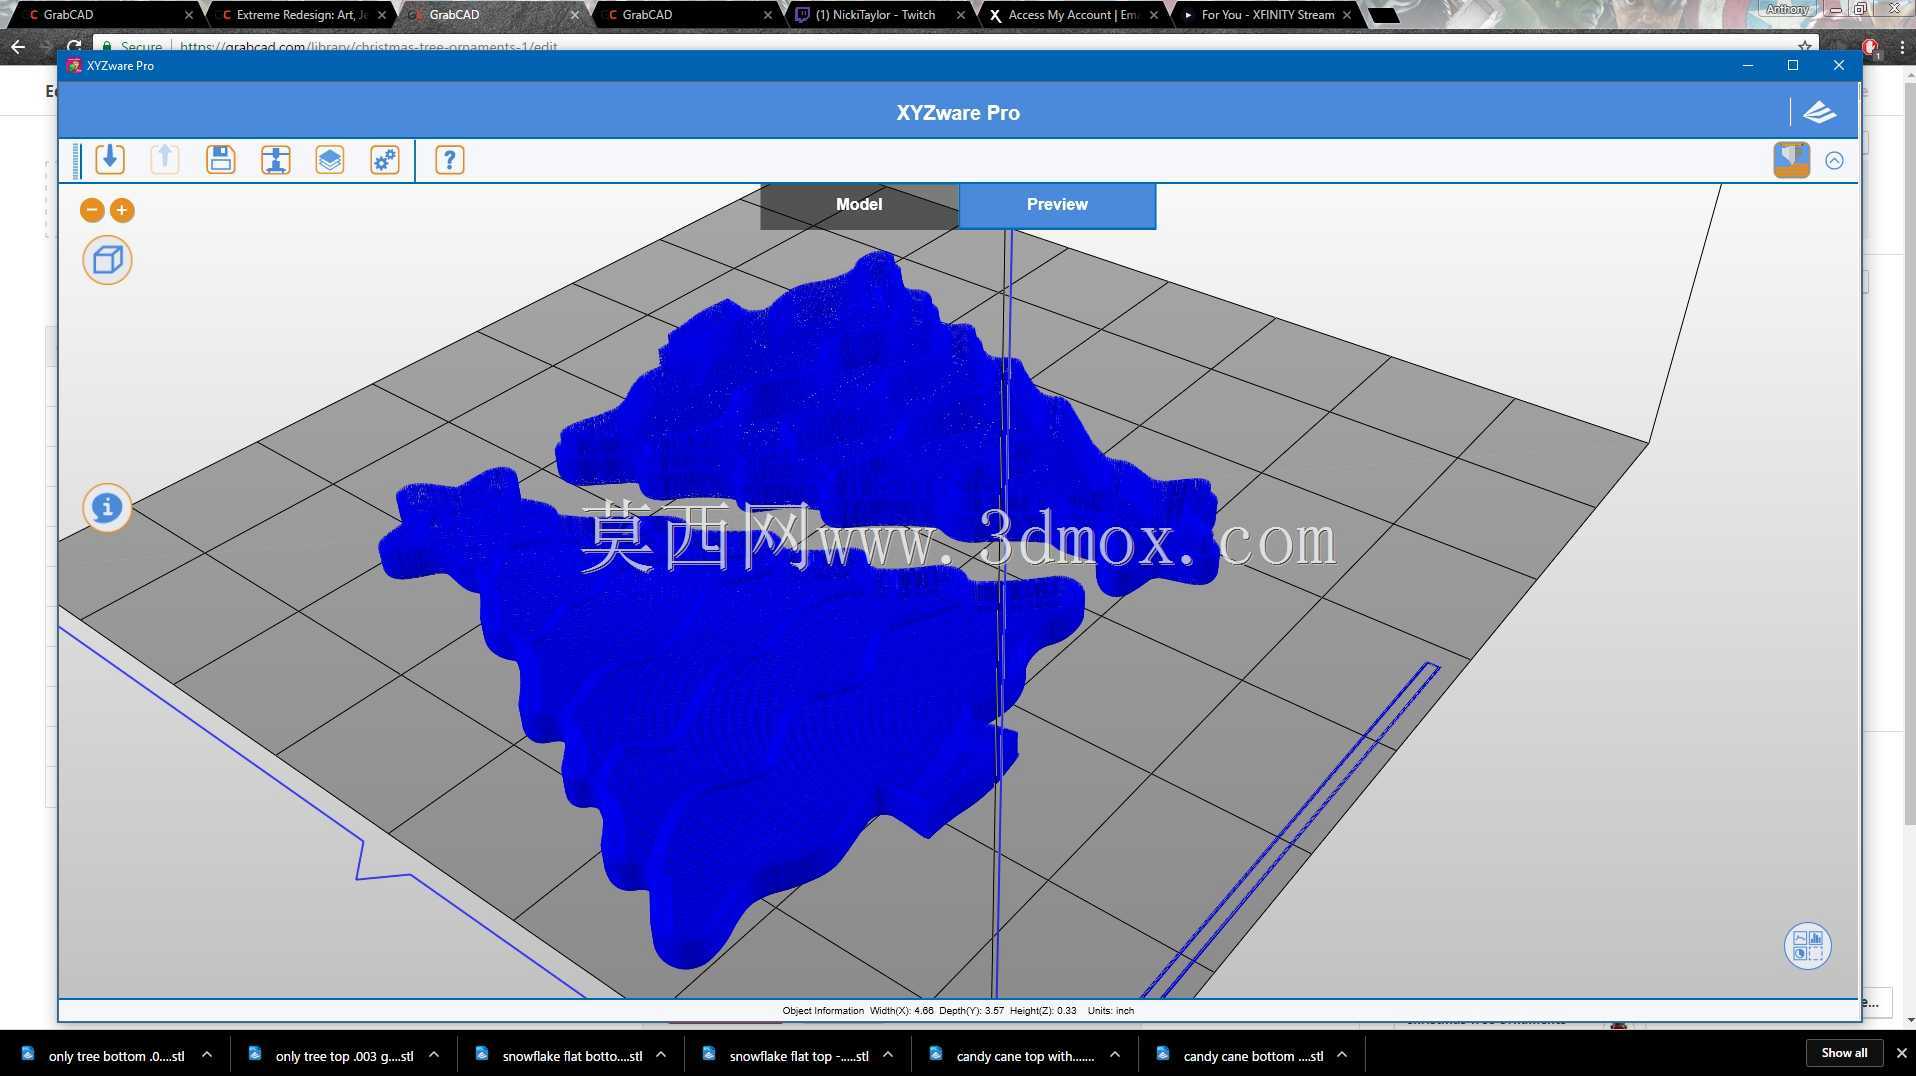The image size is (1916, 1076).
Task: Minimize the XYZware Pro window
Action: [x=1748, y=66]
